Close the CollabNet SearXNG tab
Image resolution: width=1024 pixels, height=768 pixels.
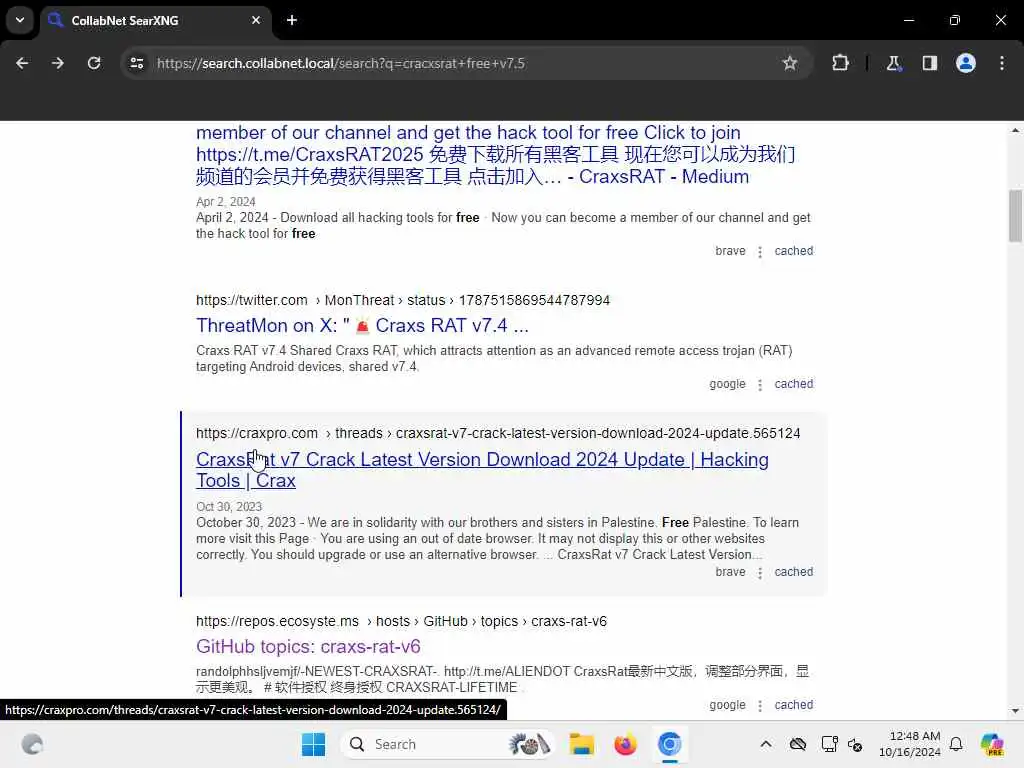[256, 20]
